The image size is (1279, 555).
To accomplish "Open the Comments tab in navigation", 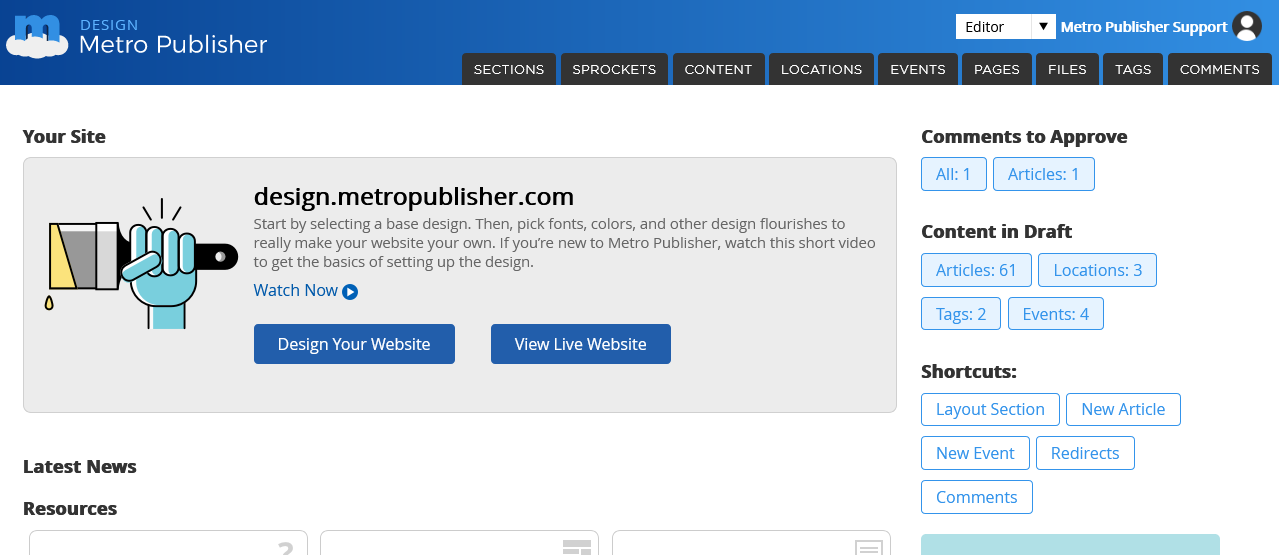I will point(1220,69).
